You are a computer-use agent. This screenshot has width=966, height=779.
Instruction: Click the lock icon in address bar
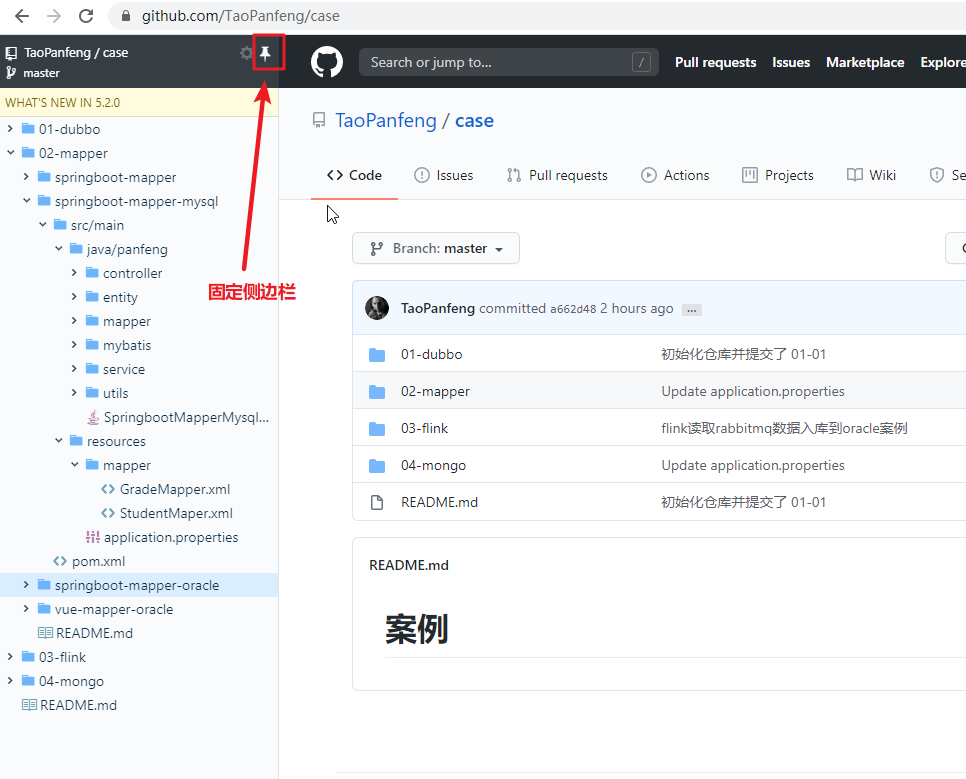(126, 16)
